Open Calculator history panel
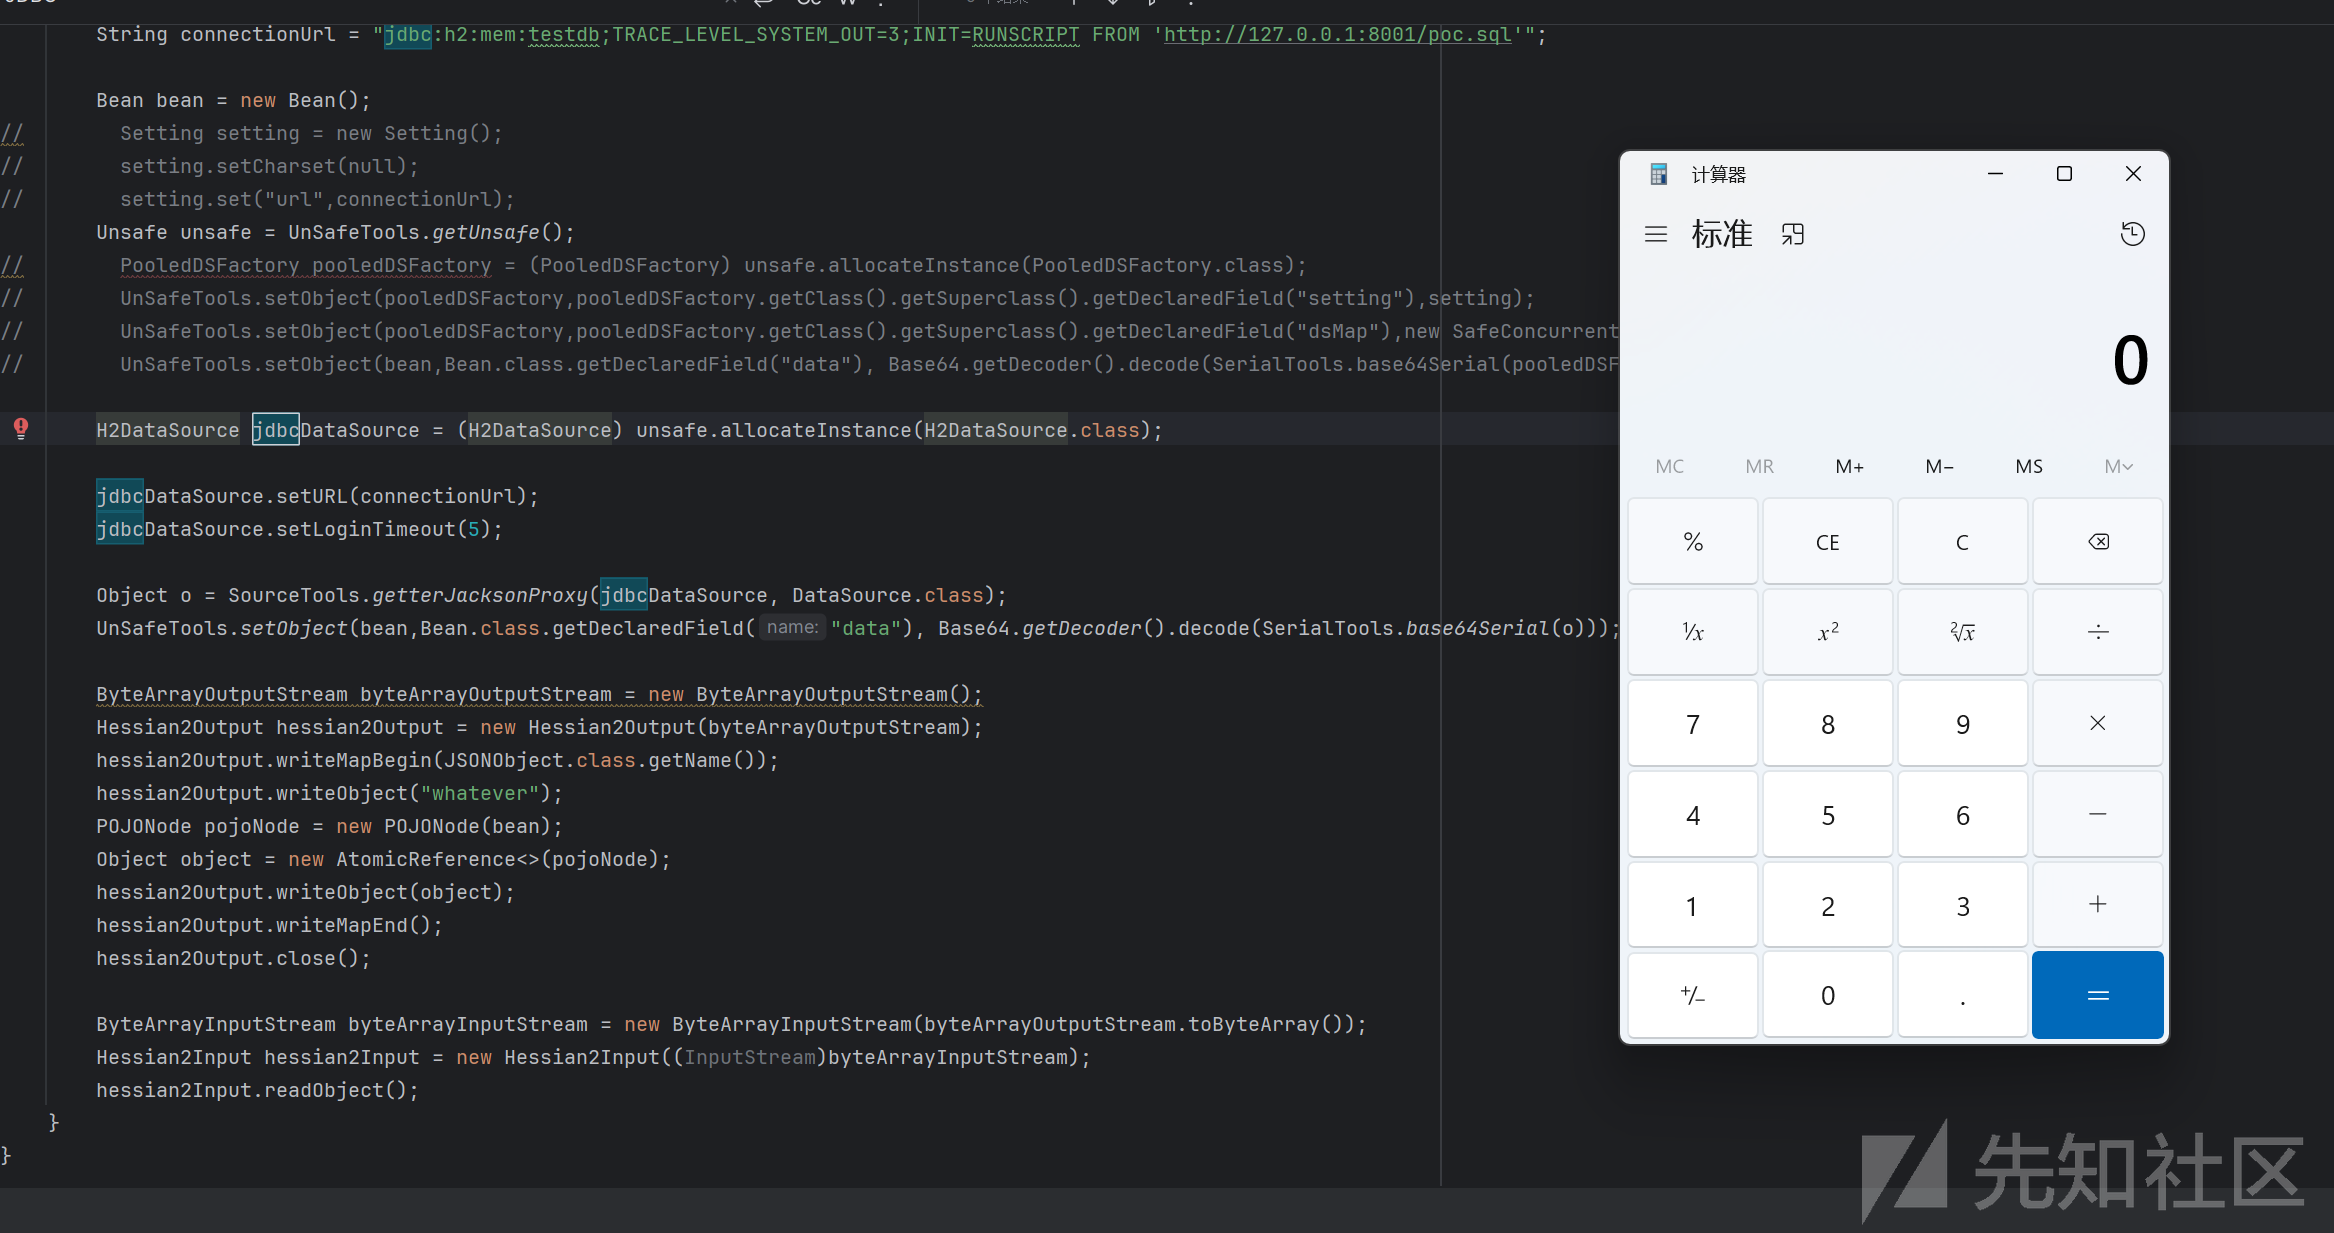2334x1233 pixels. coord(2132,234)
